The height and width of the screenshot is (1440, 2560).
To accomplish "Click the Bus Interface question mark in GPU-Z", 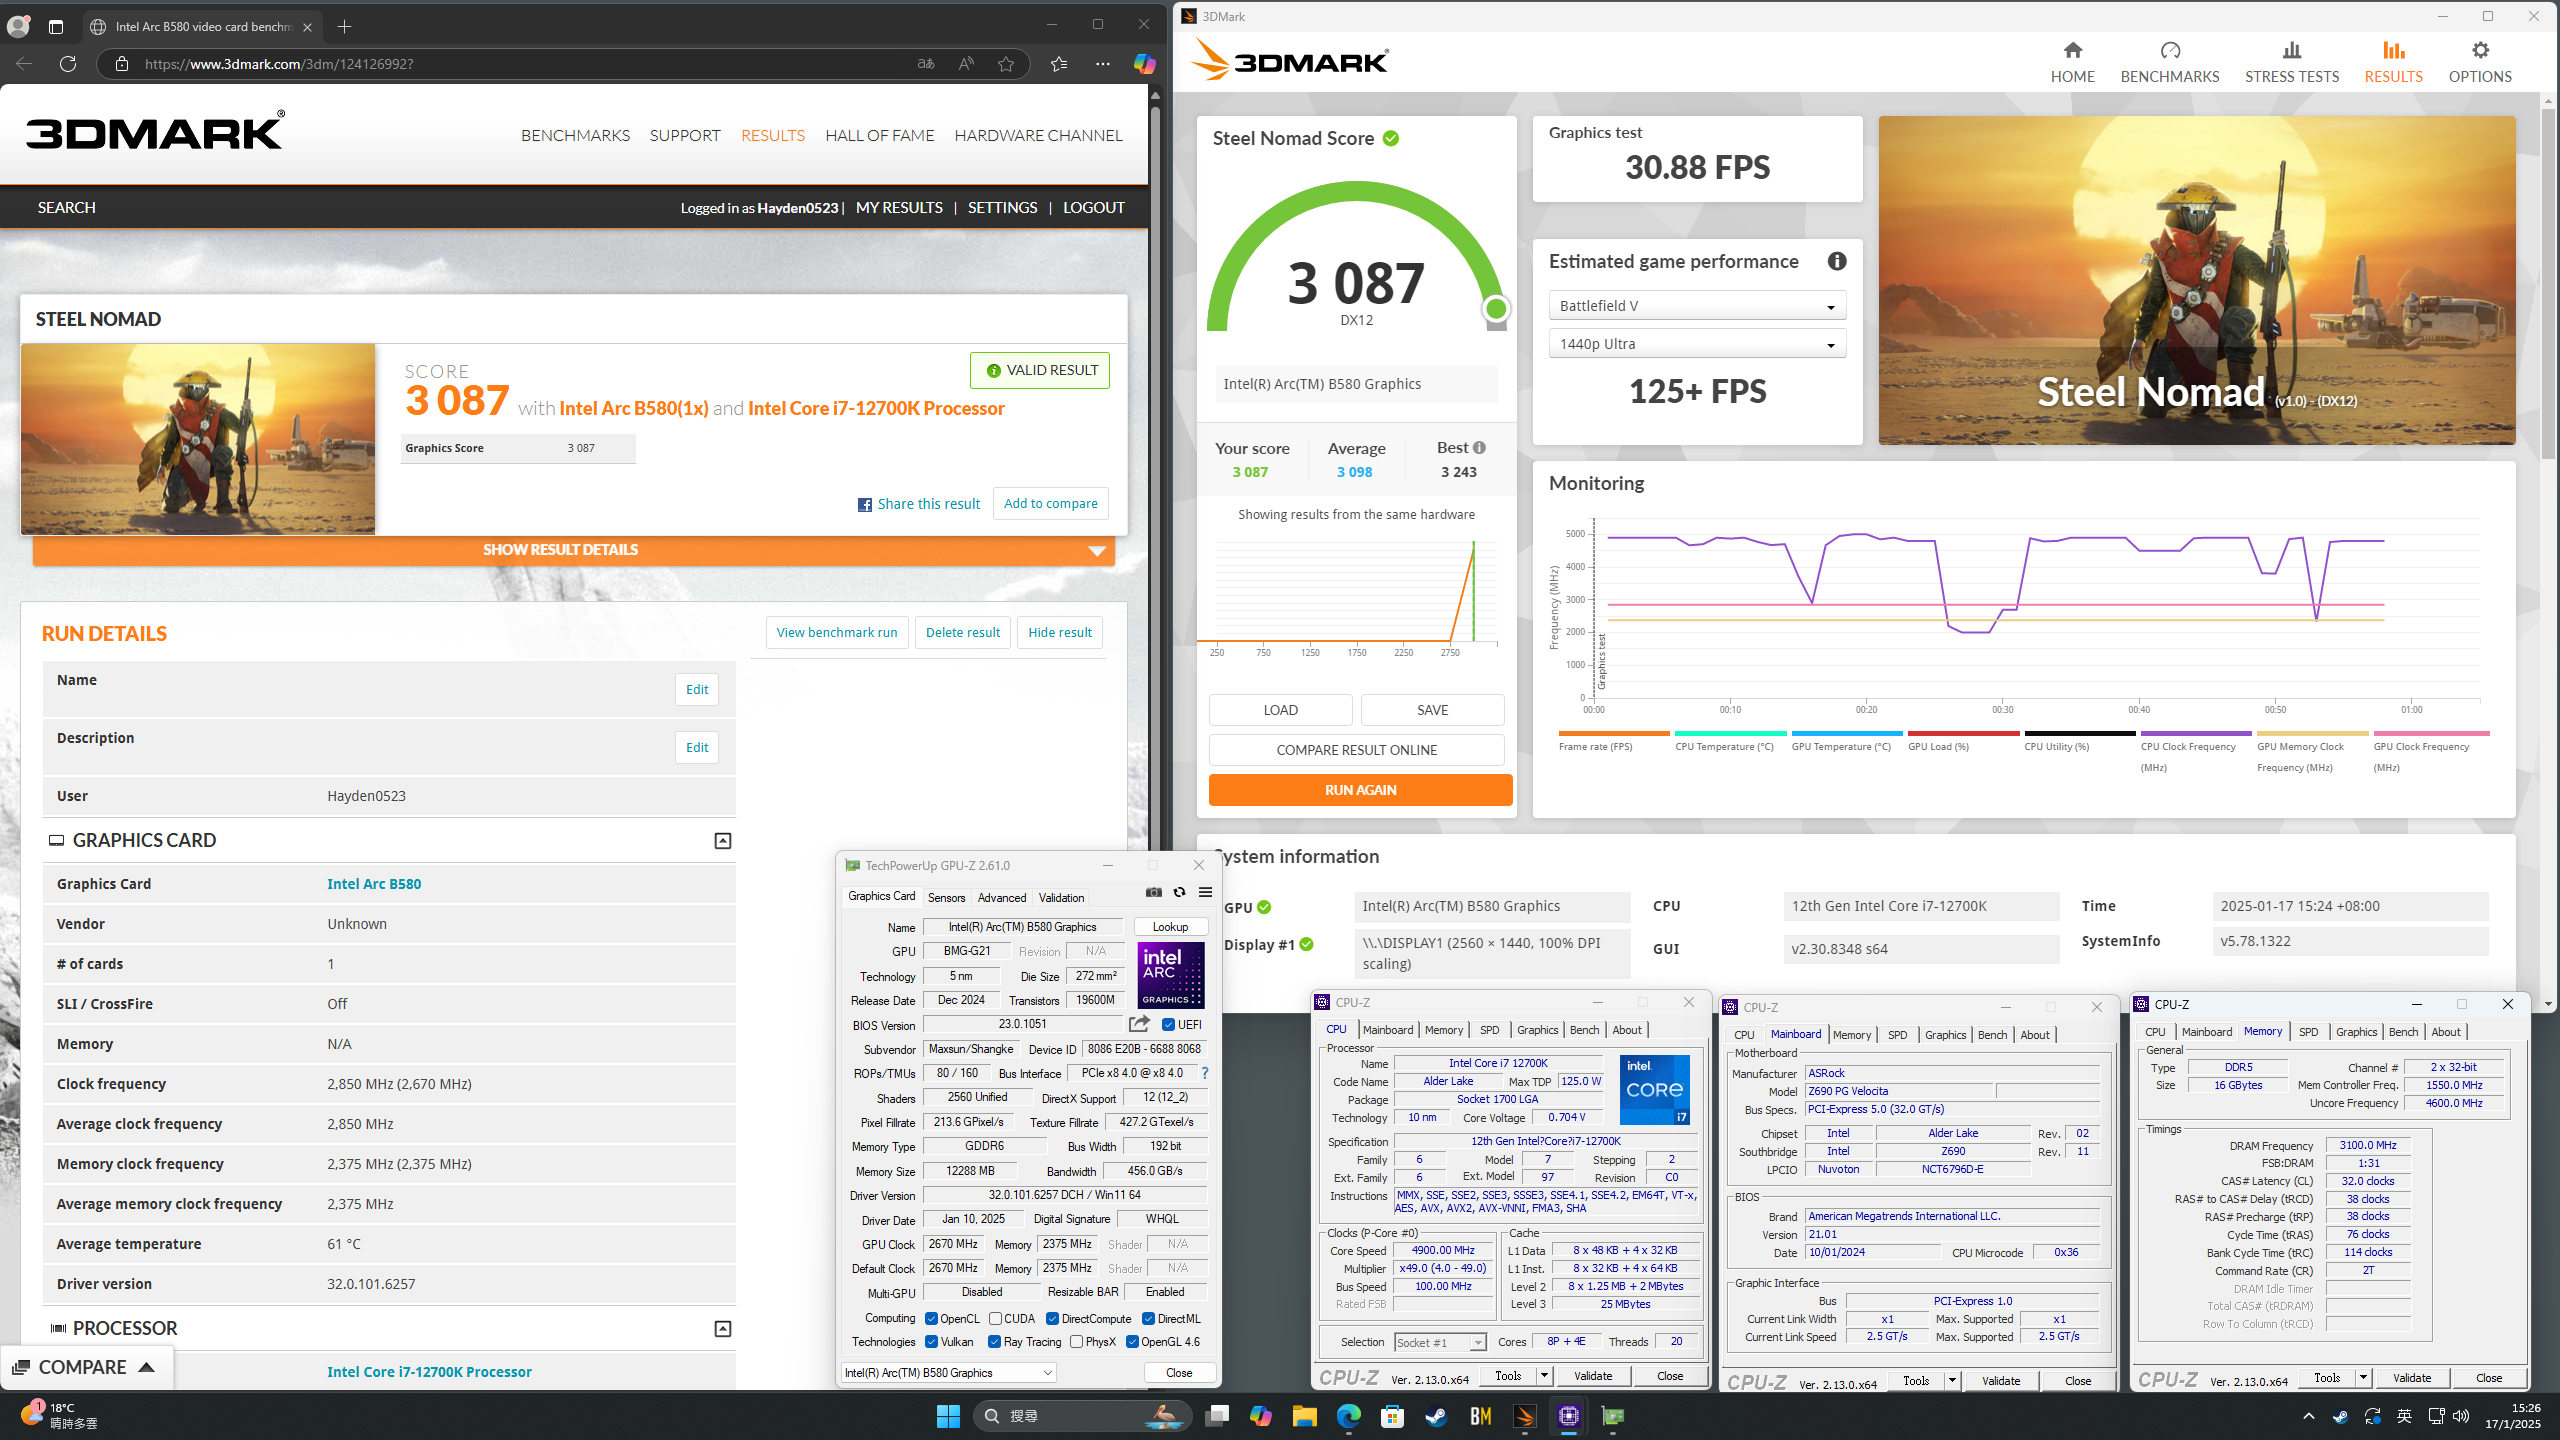I will click(1205, 1073).
